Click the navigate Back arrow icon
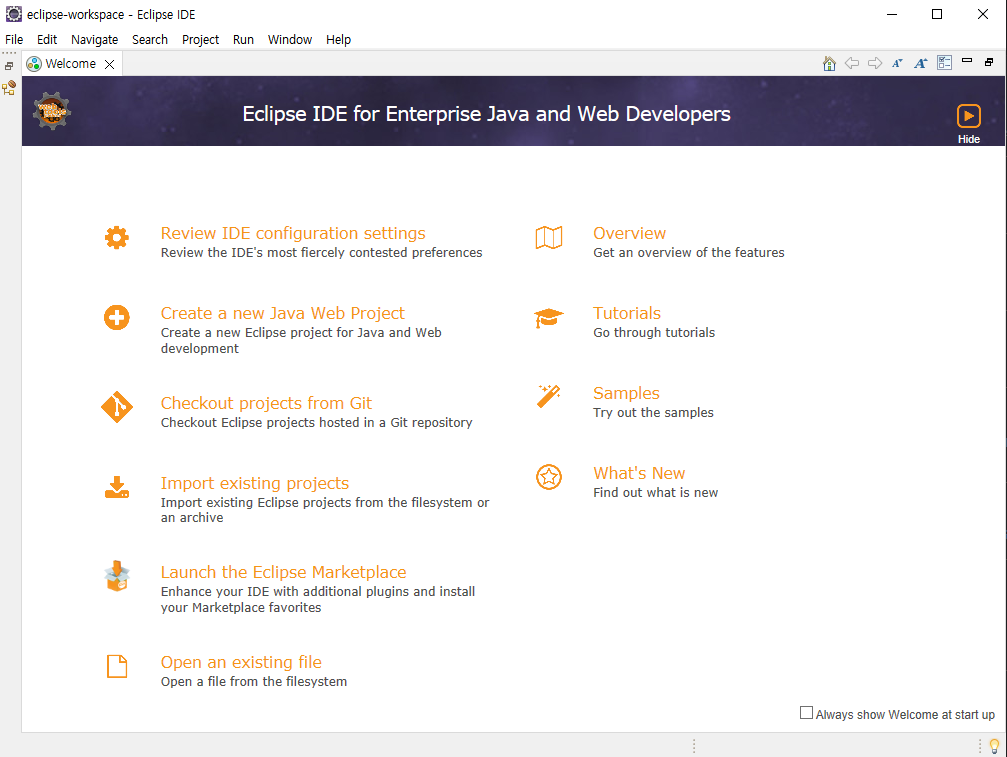Image resolution: width=1007 pixels, height=757 pixels. point(852,64)
